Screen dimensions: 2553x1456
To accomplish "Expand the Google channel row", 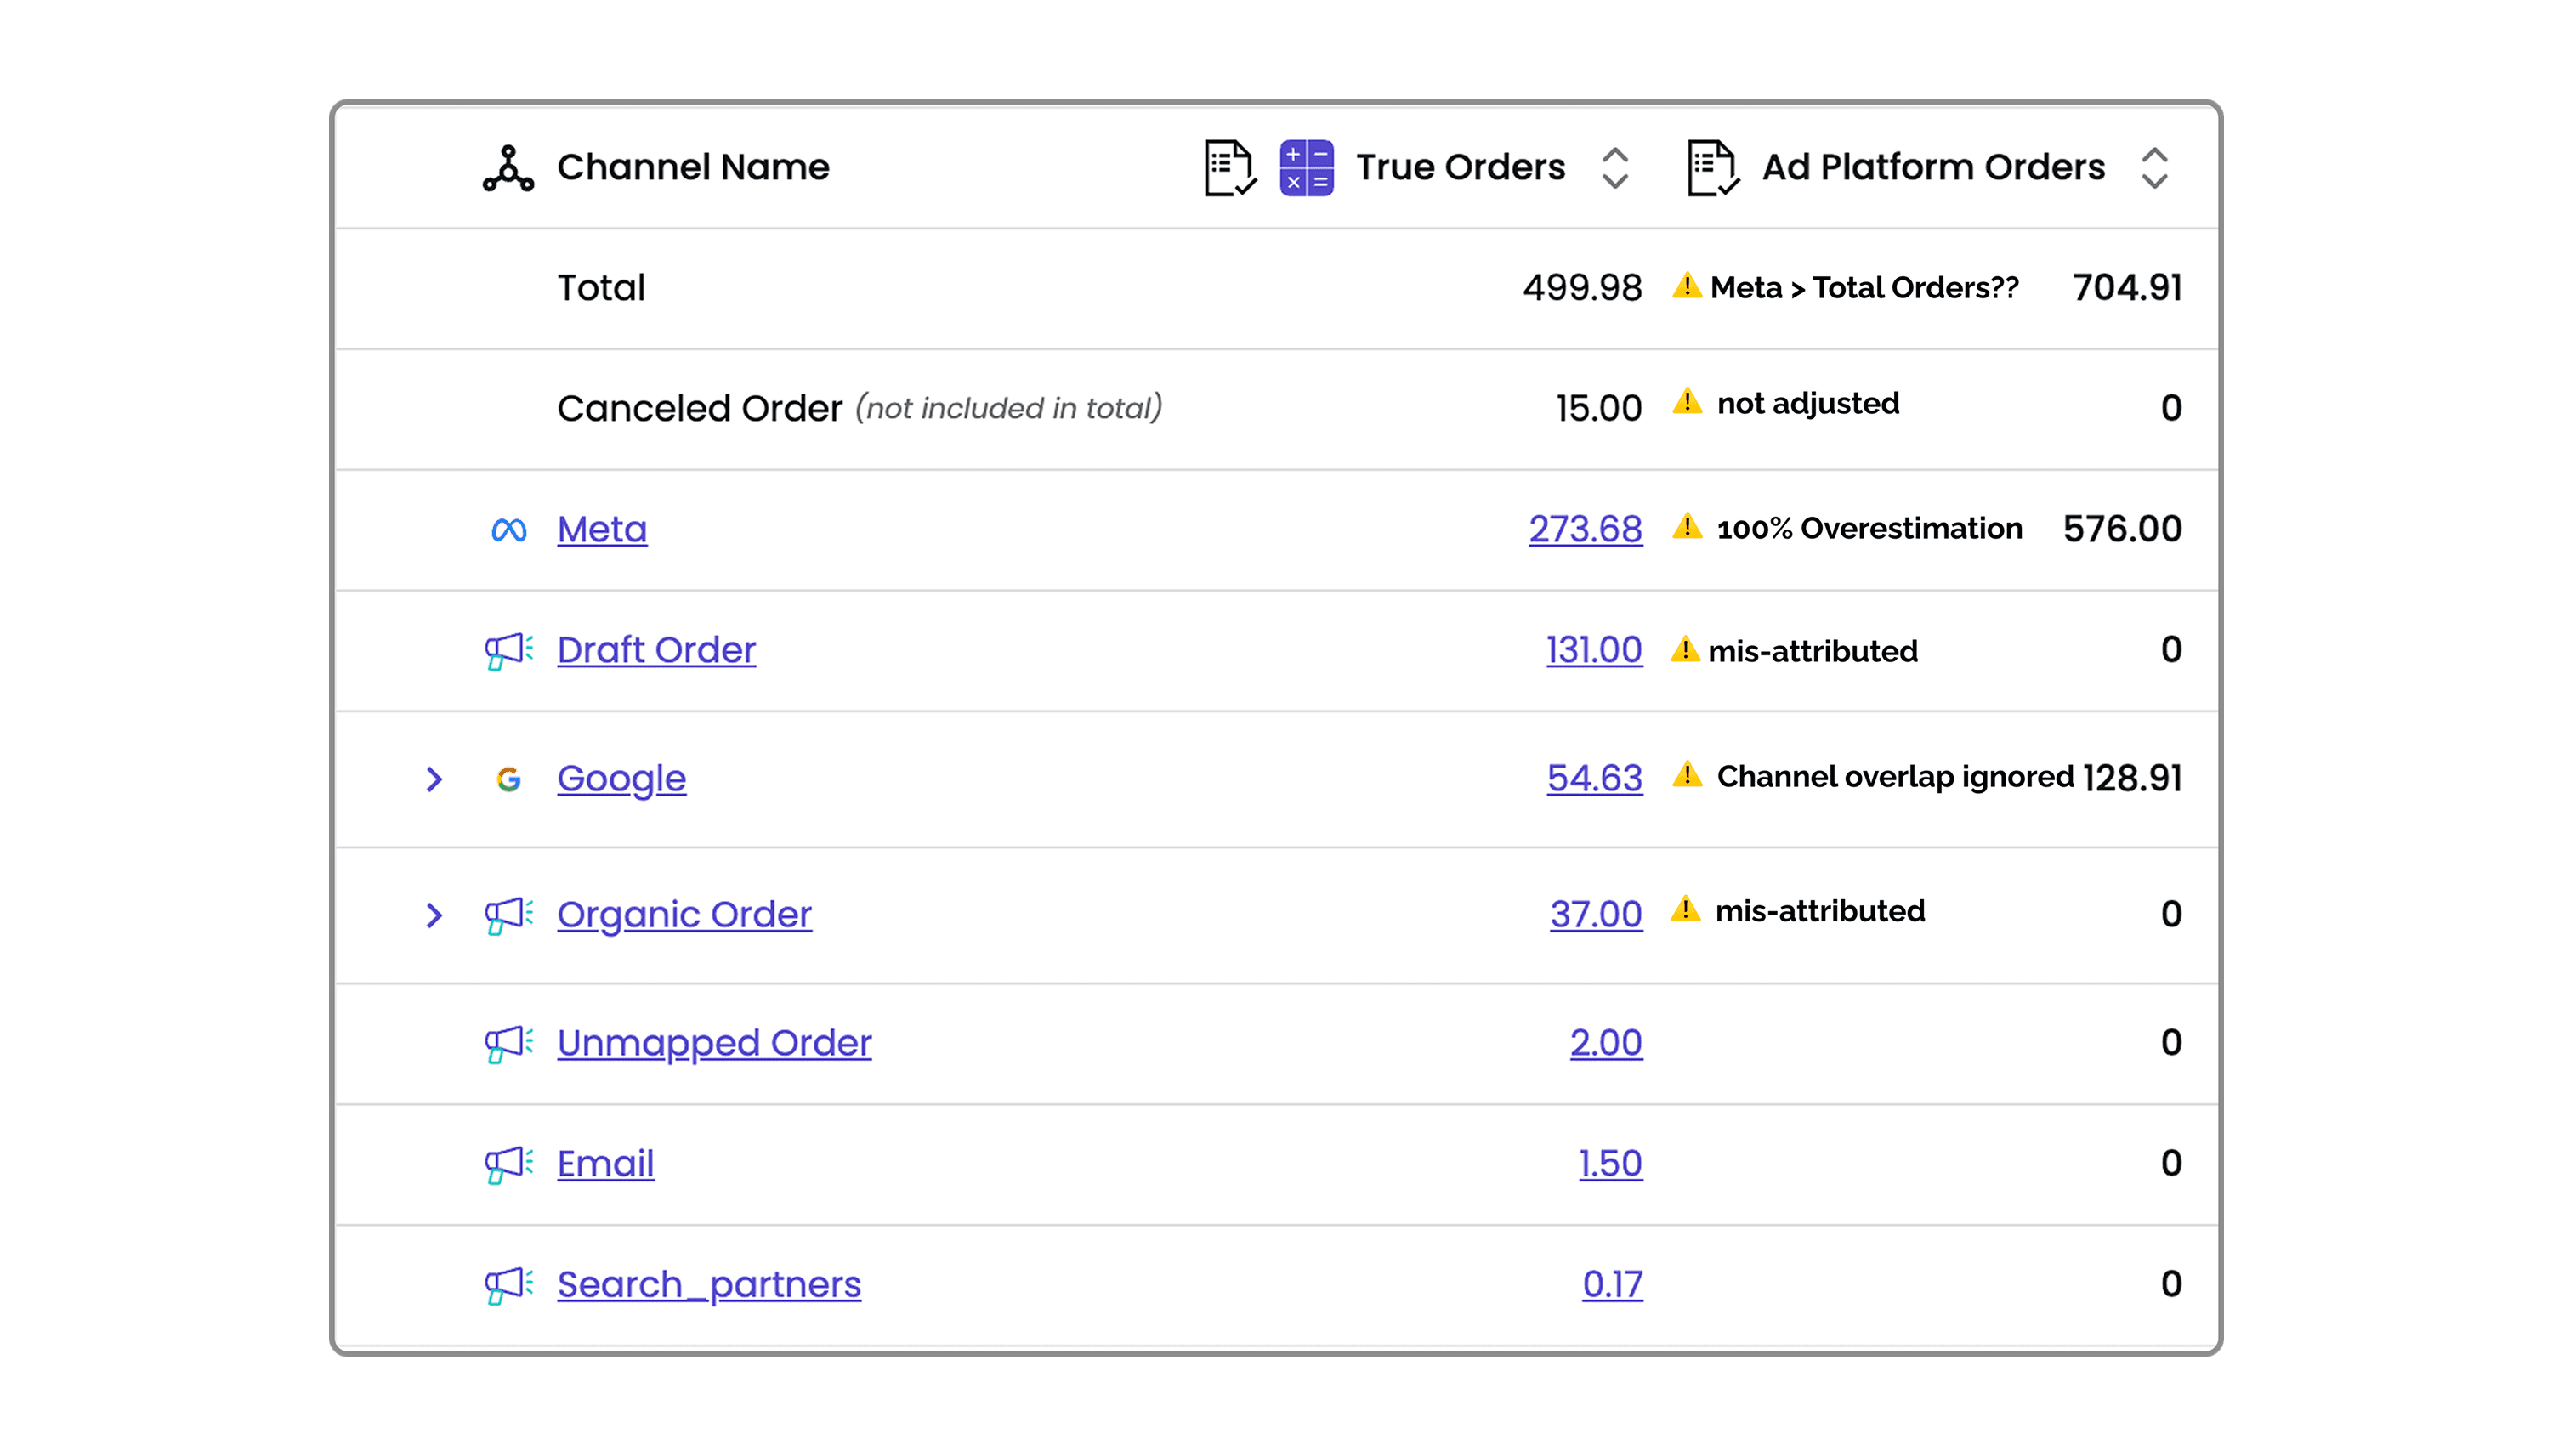I will pos(434,779).
